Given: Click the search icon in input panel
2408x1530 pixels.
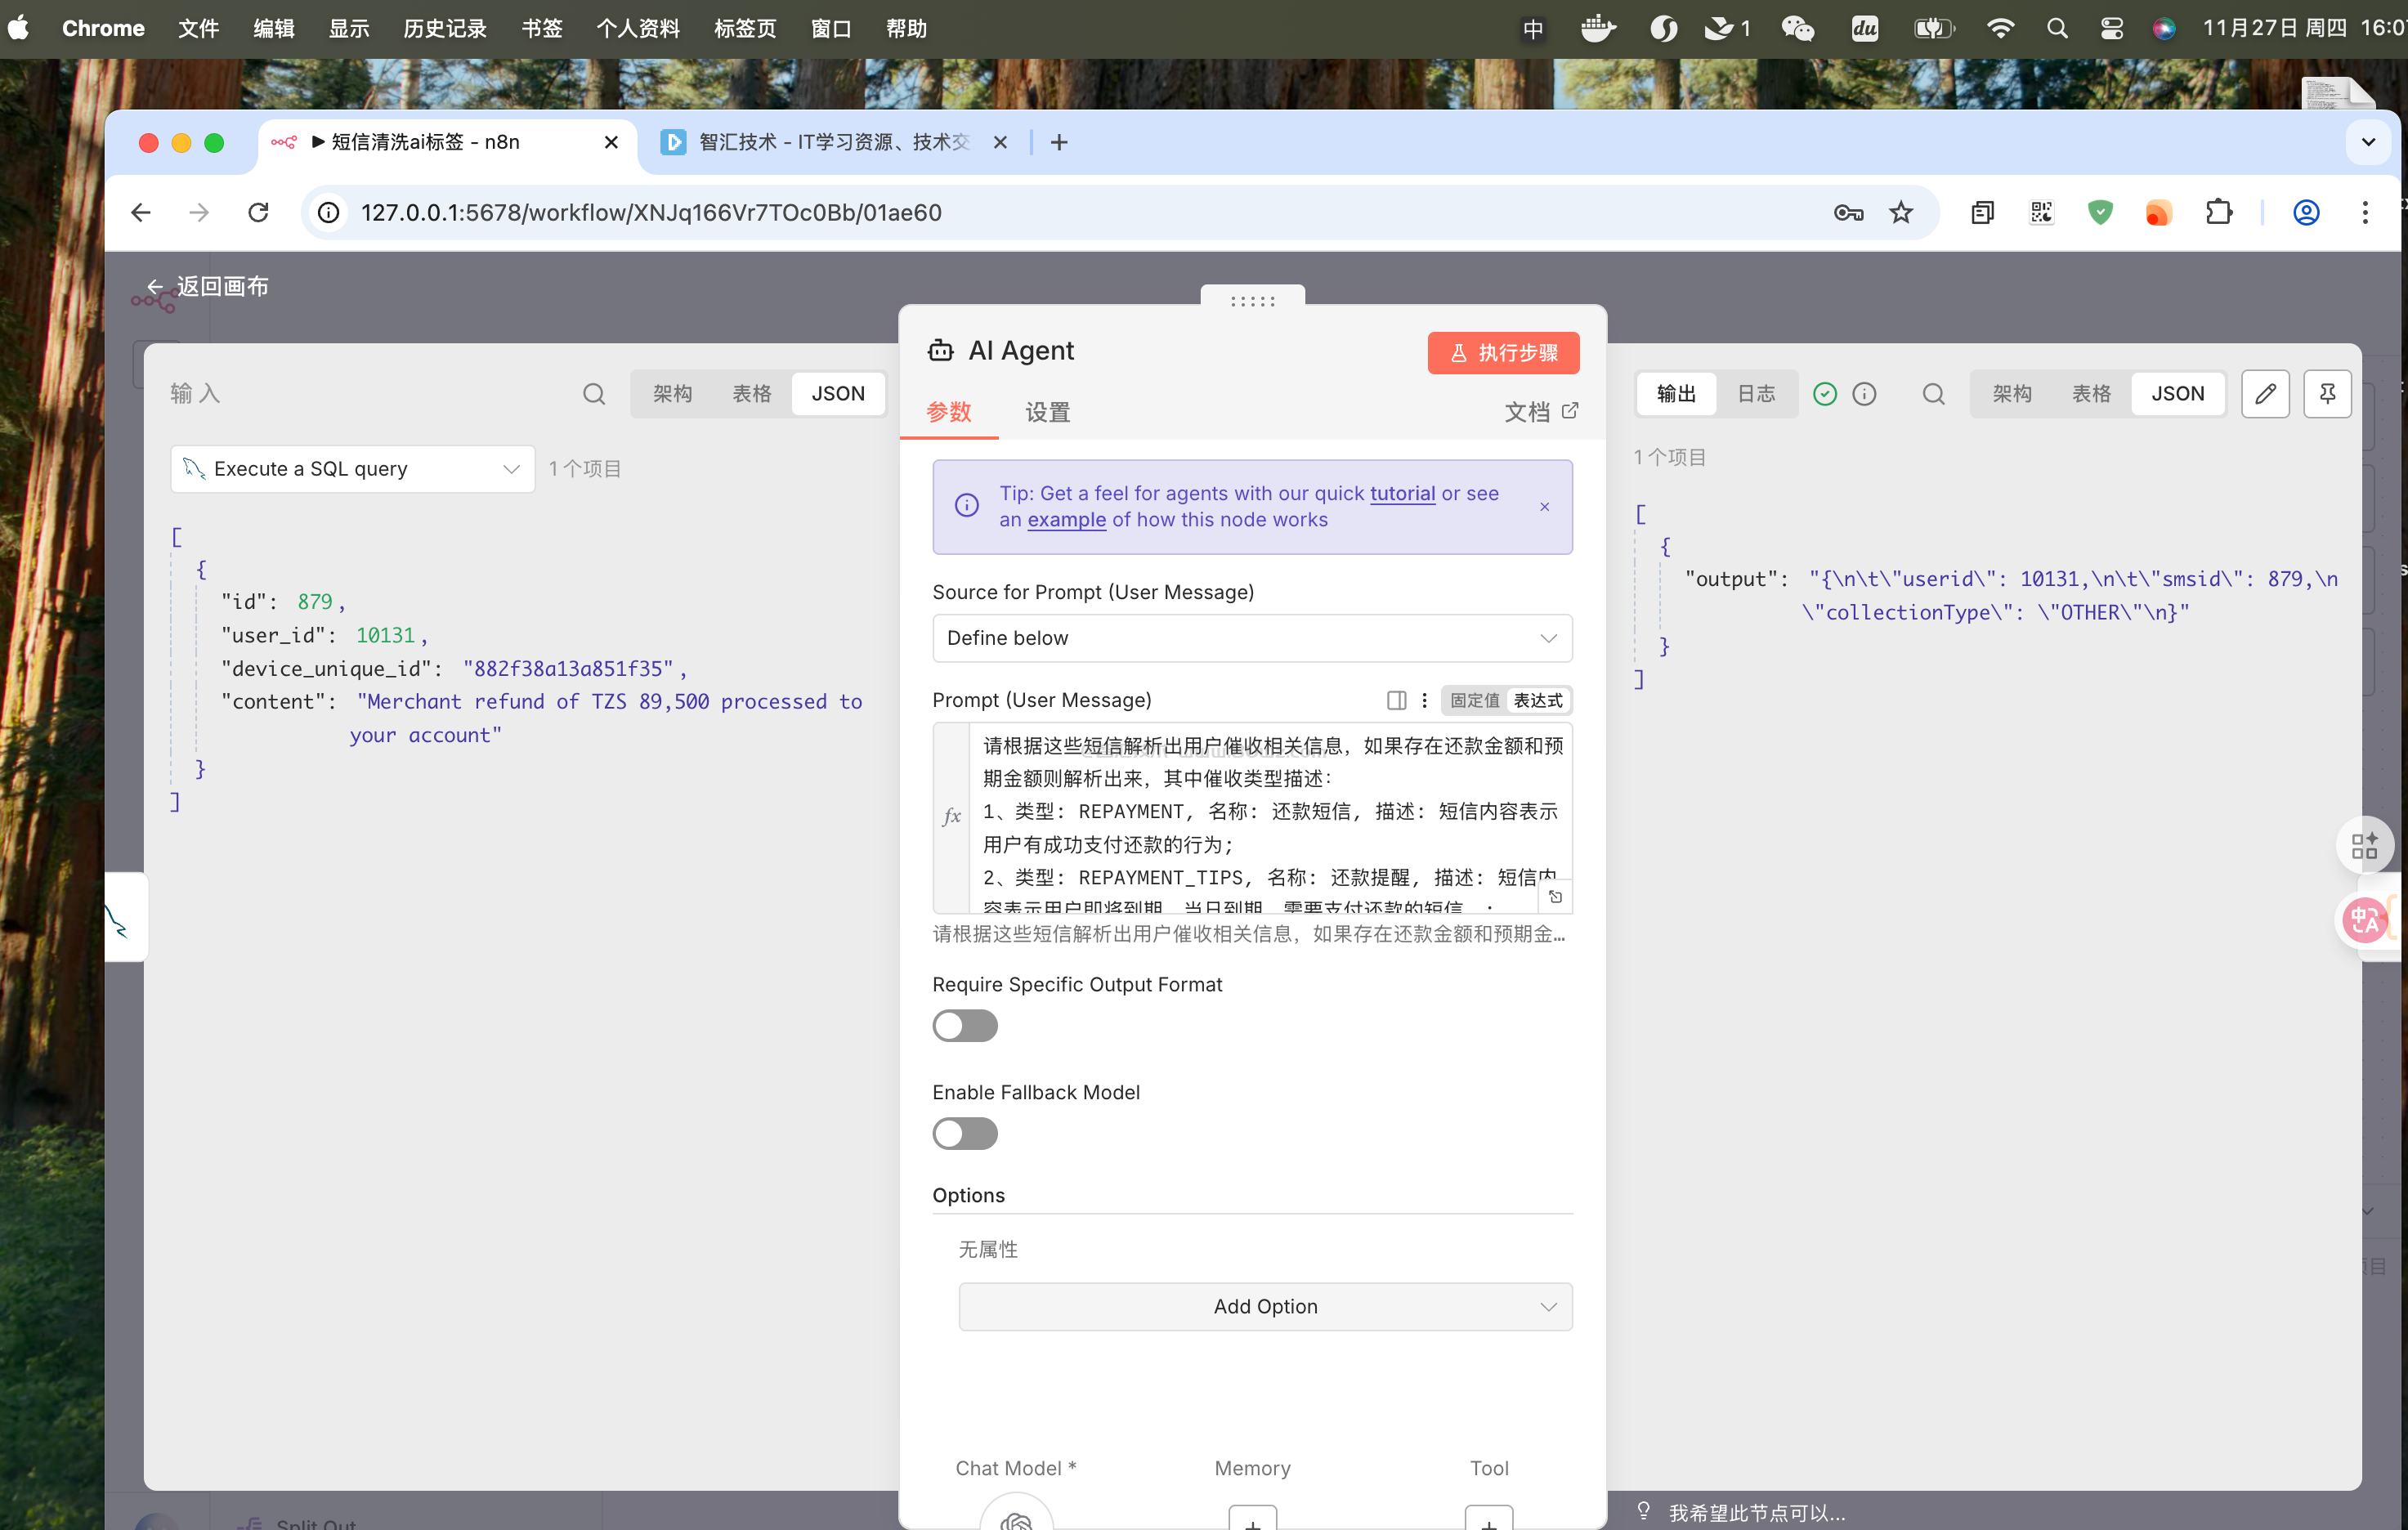Looking at the screenshot, I should pyautogui.click(x=594, y=394).
